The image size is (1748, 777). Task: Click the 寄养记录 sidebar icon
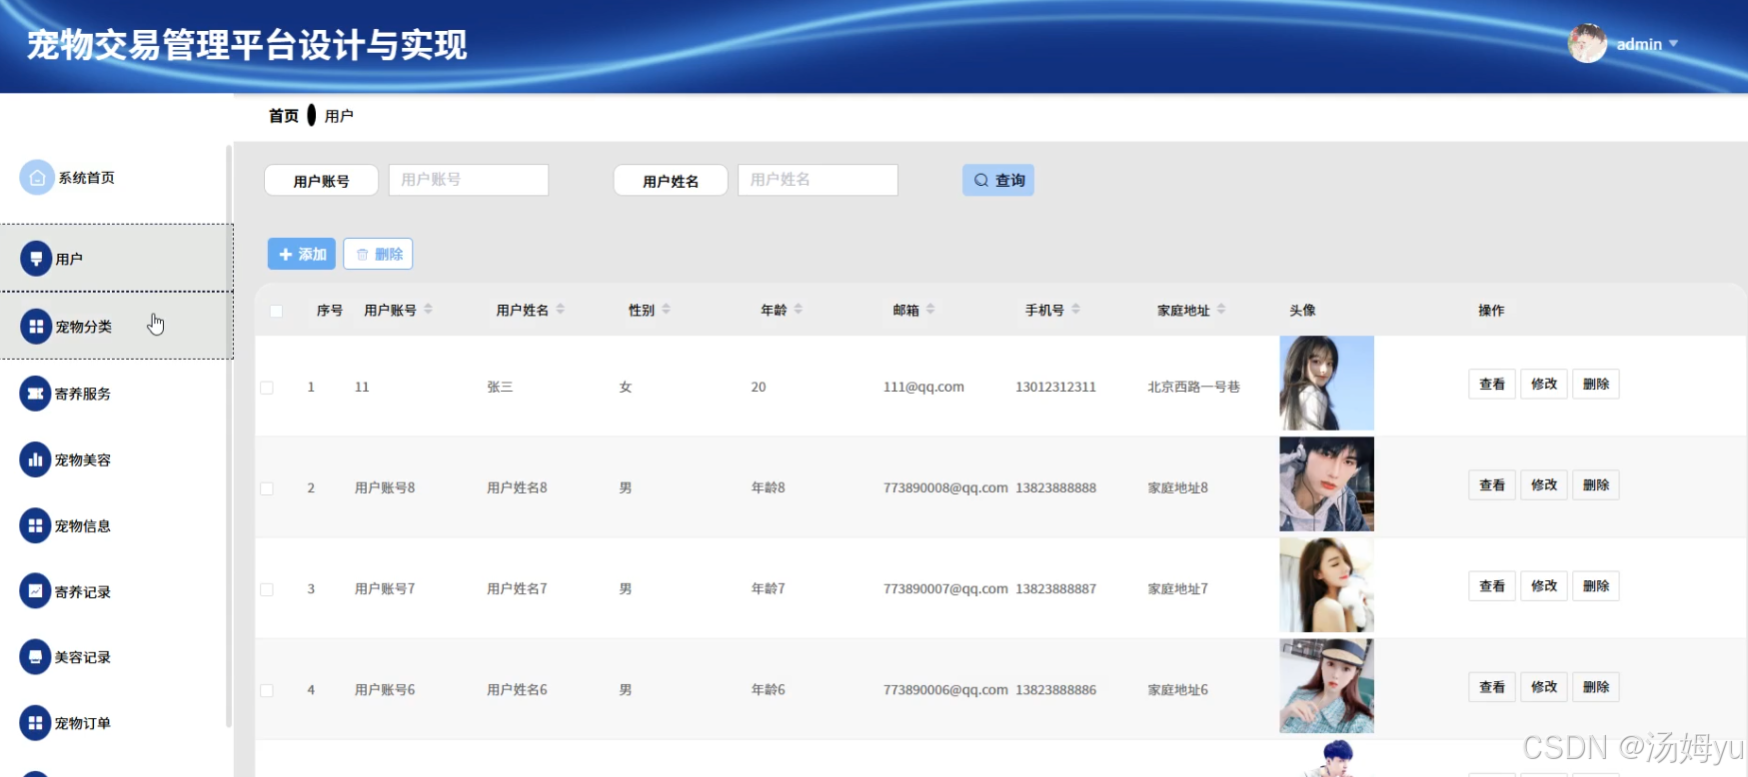tap(35, 591)
